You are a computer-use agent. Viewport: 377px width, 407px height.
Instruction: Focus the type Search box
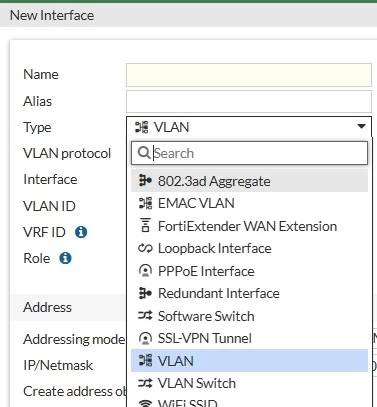(x=249, y=153)
